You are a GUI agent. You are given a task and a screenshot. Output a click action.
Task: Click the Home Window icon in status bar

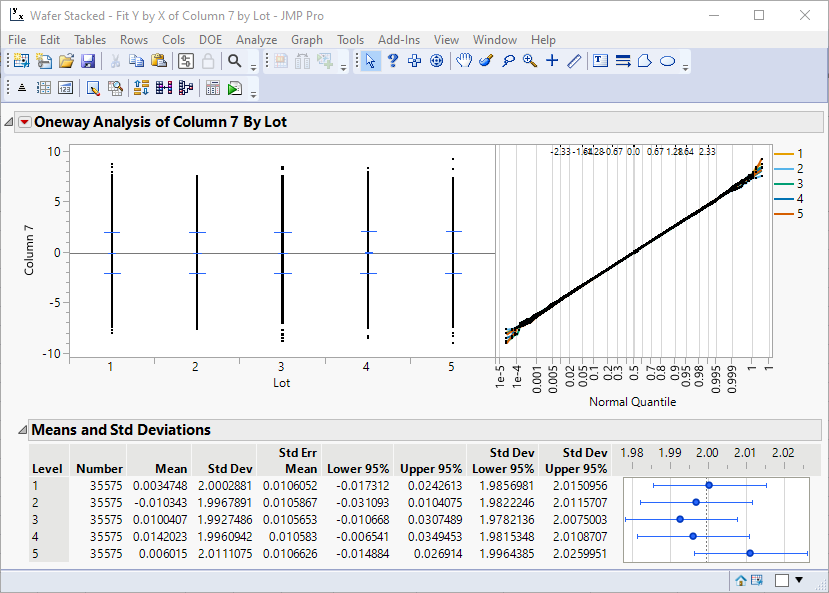pos(742,580)
